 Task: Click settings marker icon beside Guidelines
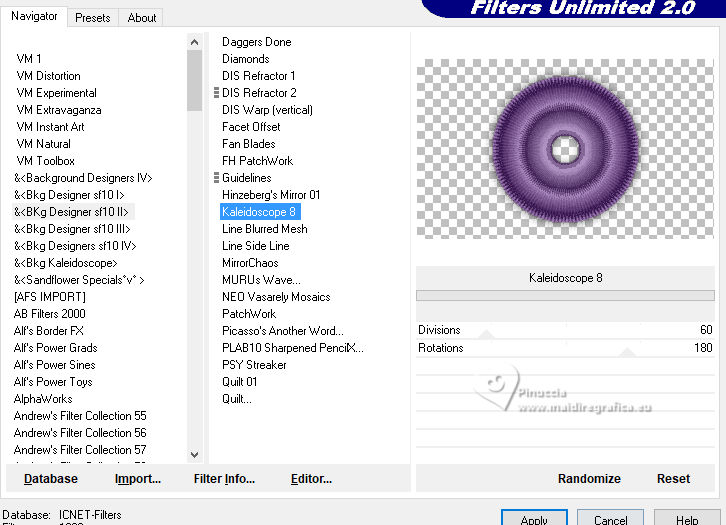216,178
